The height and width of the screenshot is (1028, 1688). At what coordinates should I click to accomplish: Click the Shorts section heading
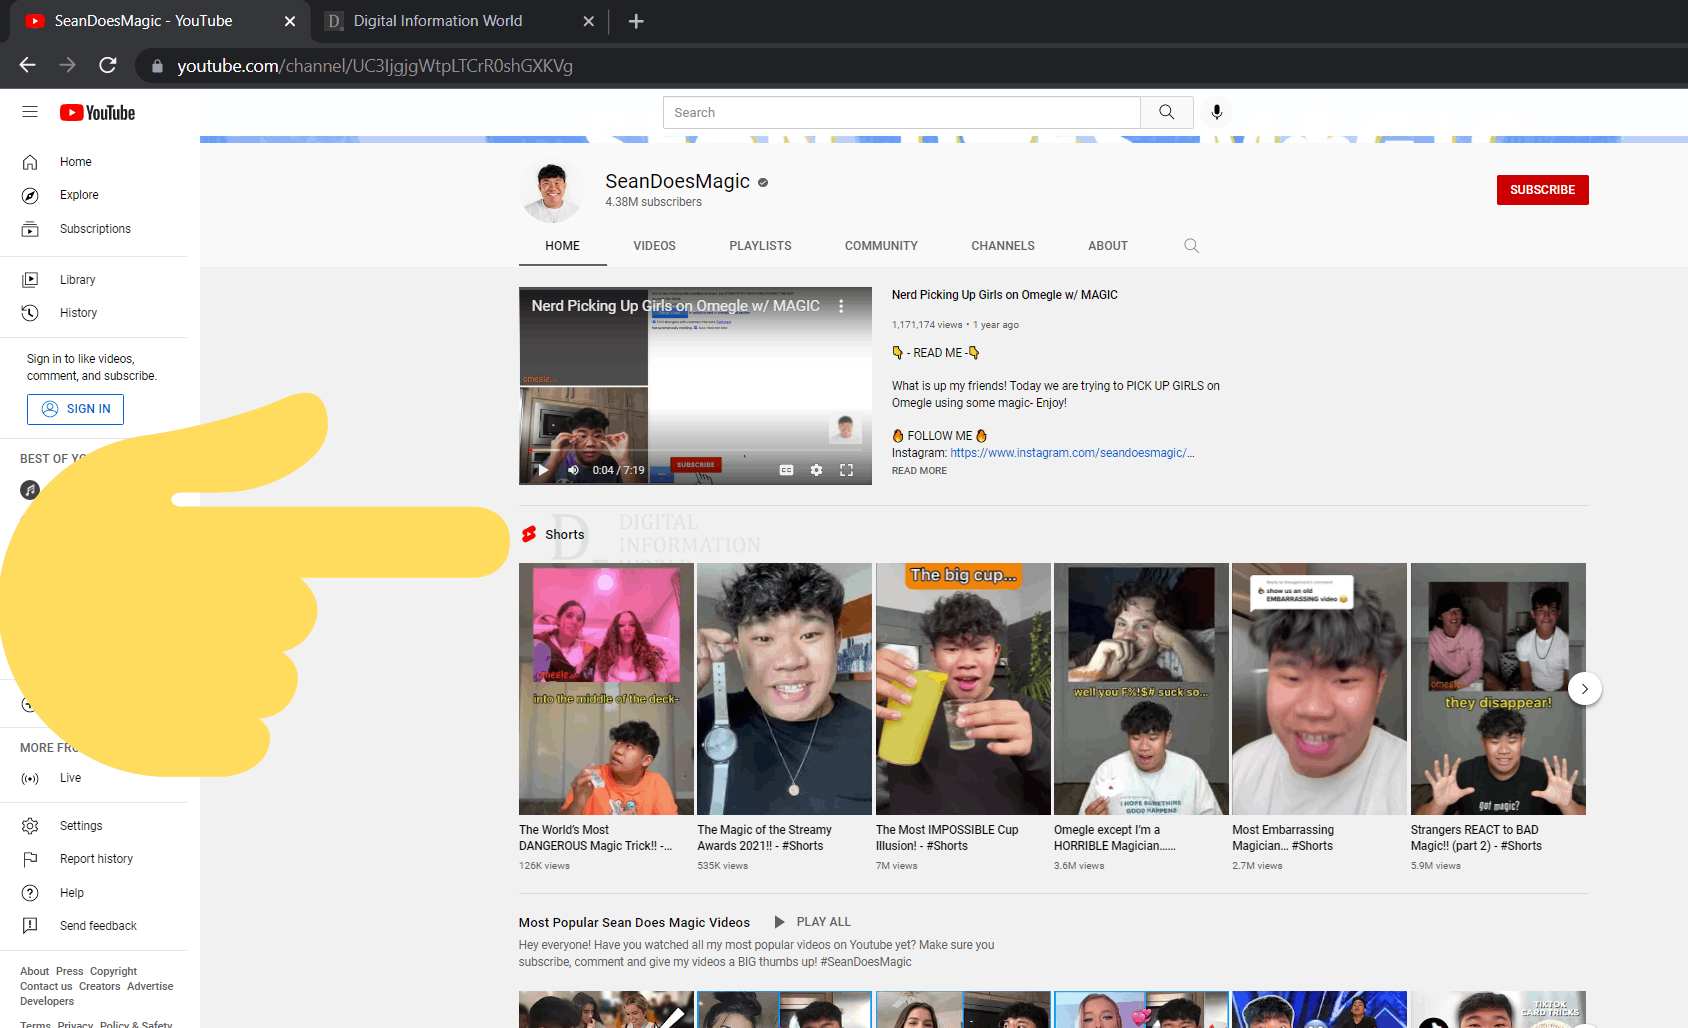click(564, 535)
